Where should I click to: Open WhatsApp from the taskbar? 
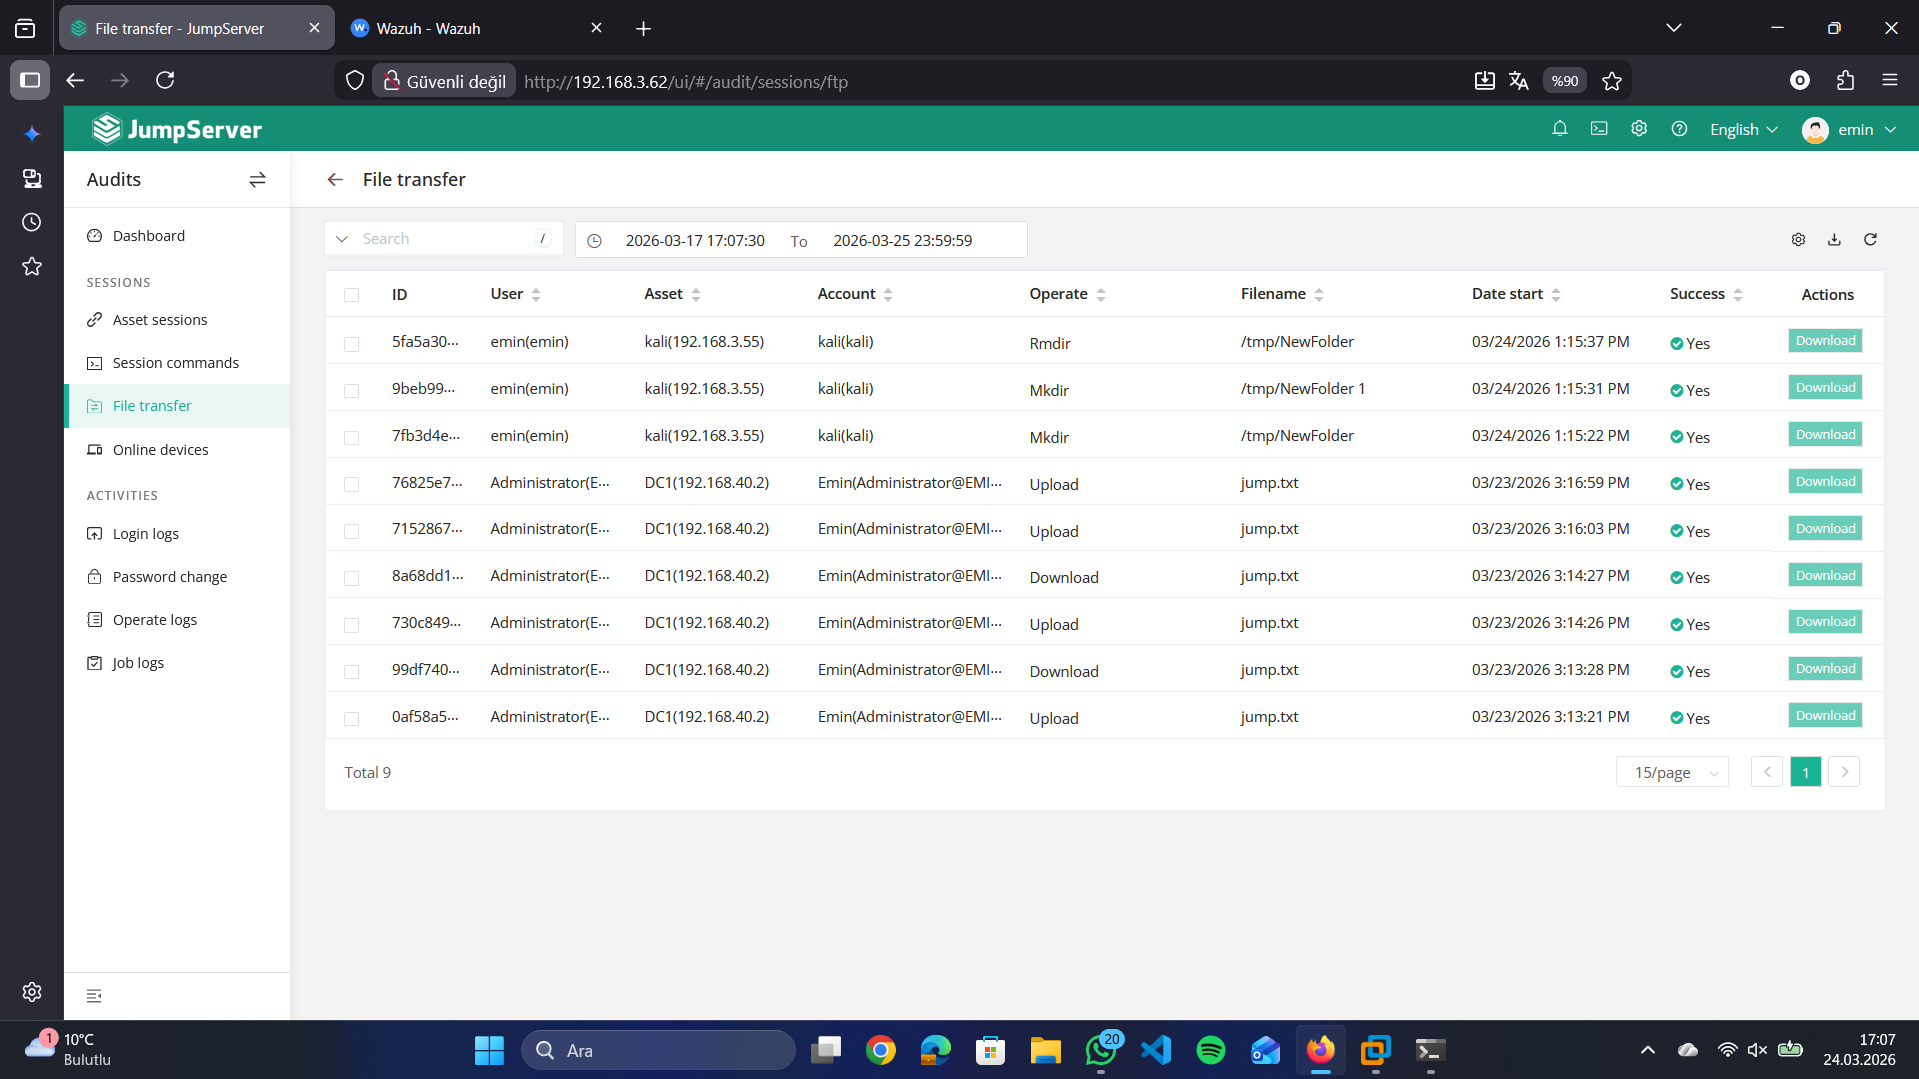click(x=1101, y=1050)
